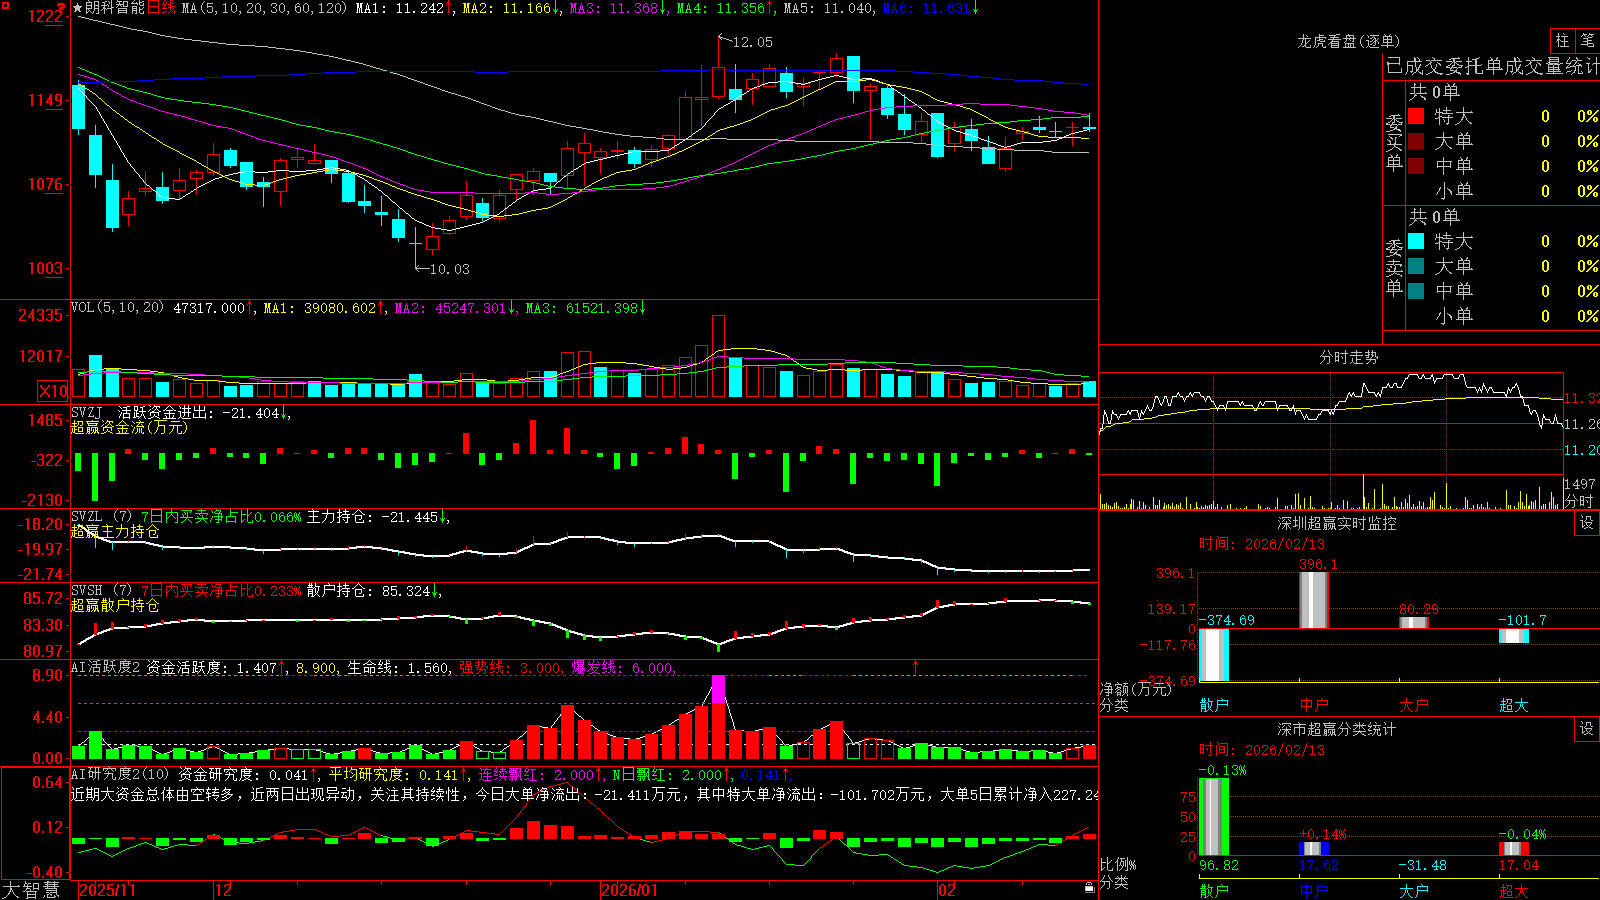Click the 朗科智能 stock name
The height and width of the screenshot is (900, 1600).
pyautogui.click(x=115, y=8)
